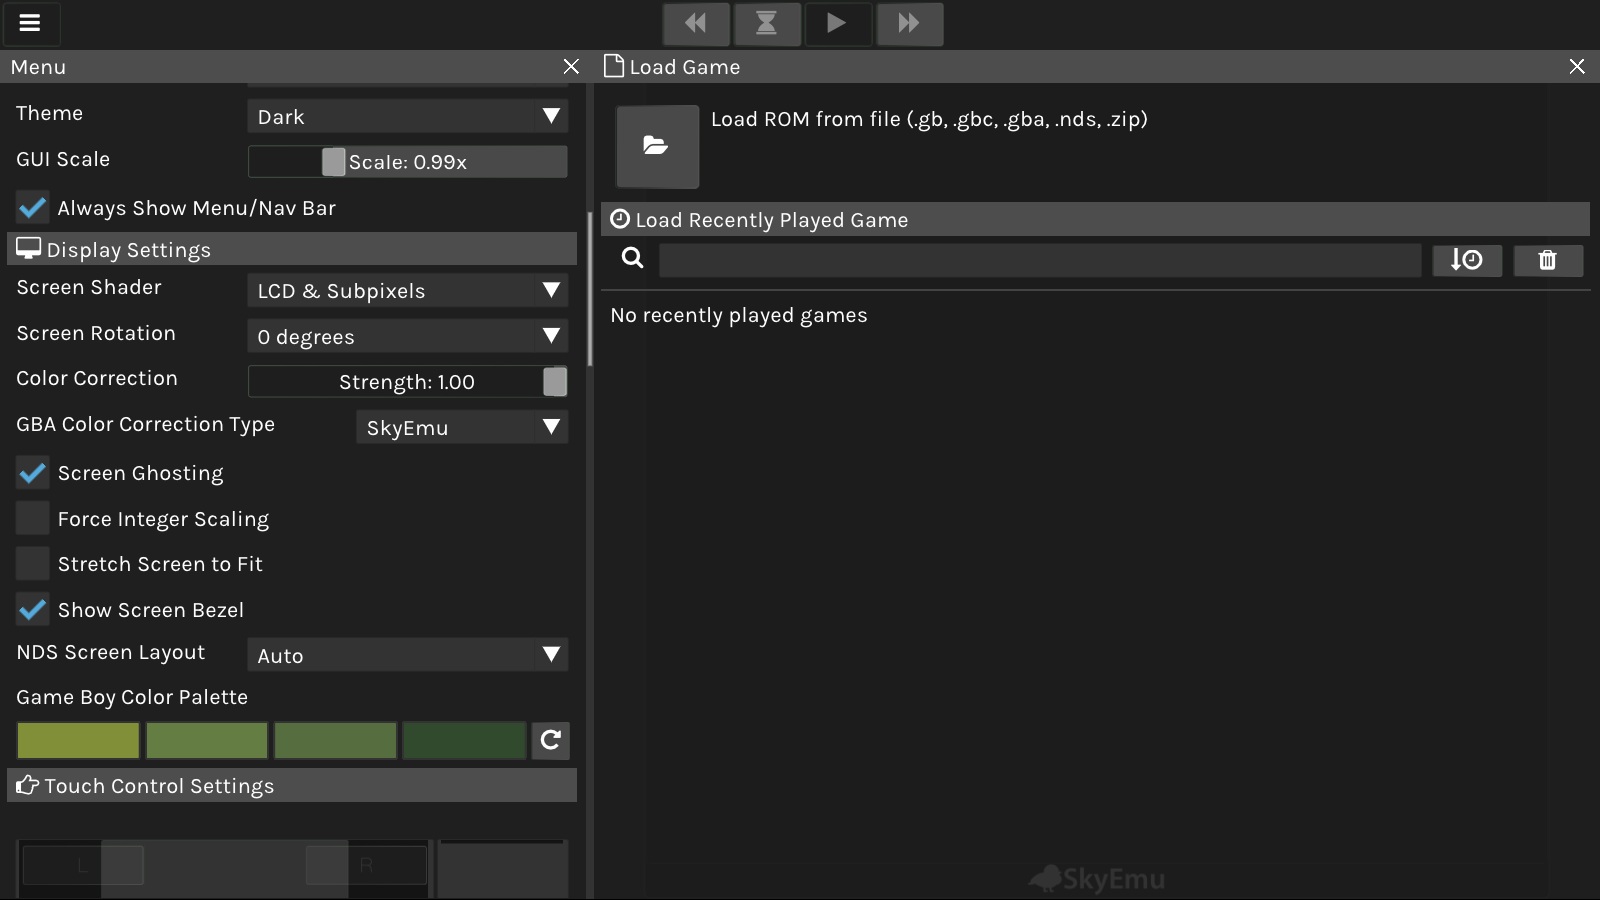Open the Screen Rotation dropdown
1600x900 pixels.
pos(407,336)
